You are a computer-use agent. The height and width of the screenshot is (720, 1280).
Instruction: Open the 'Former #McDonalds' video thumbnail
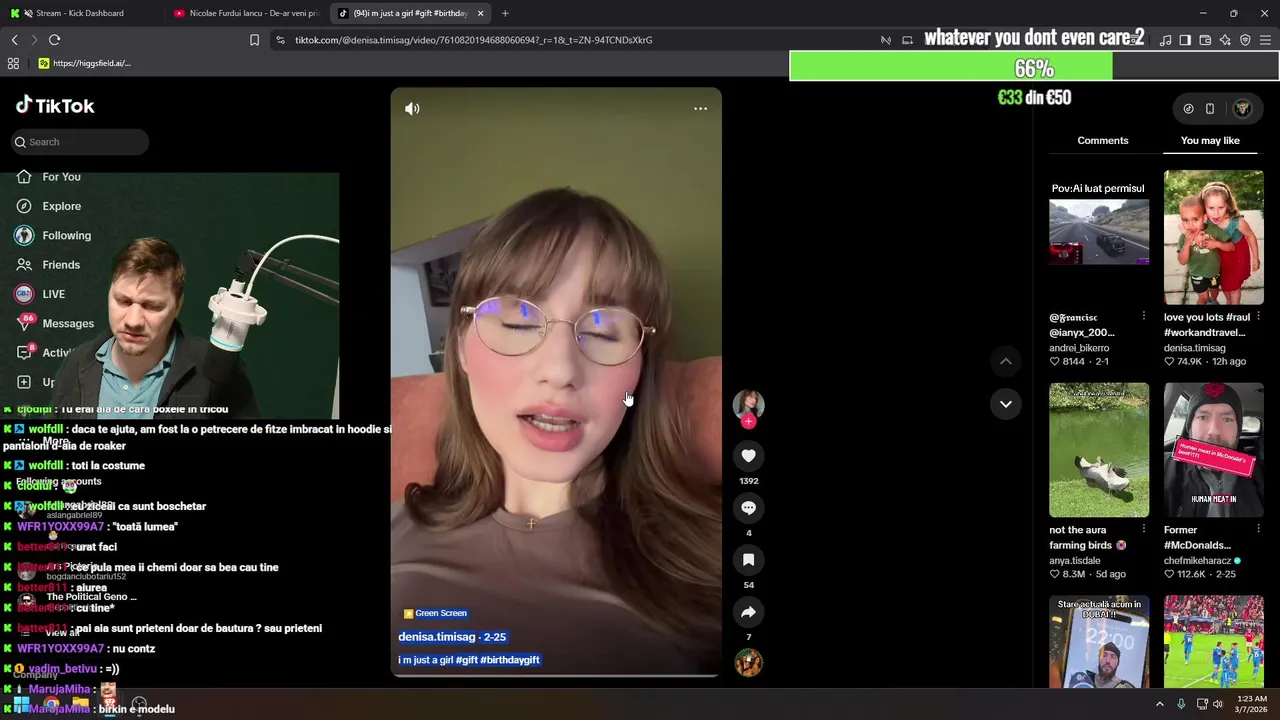pyautogui.click(x=1214, y=450)
